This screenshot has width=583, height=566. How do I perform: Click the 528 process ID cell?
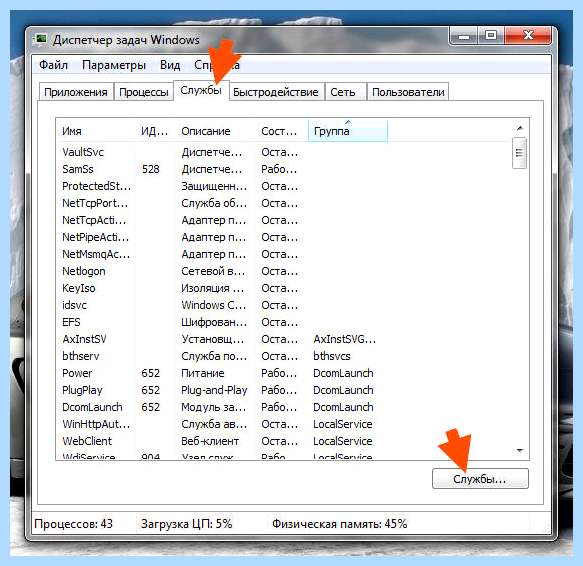[151, 169]
